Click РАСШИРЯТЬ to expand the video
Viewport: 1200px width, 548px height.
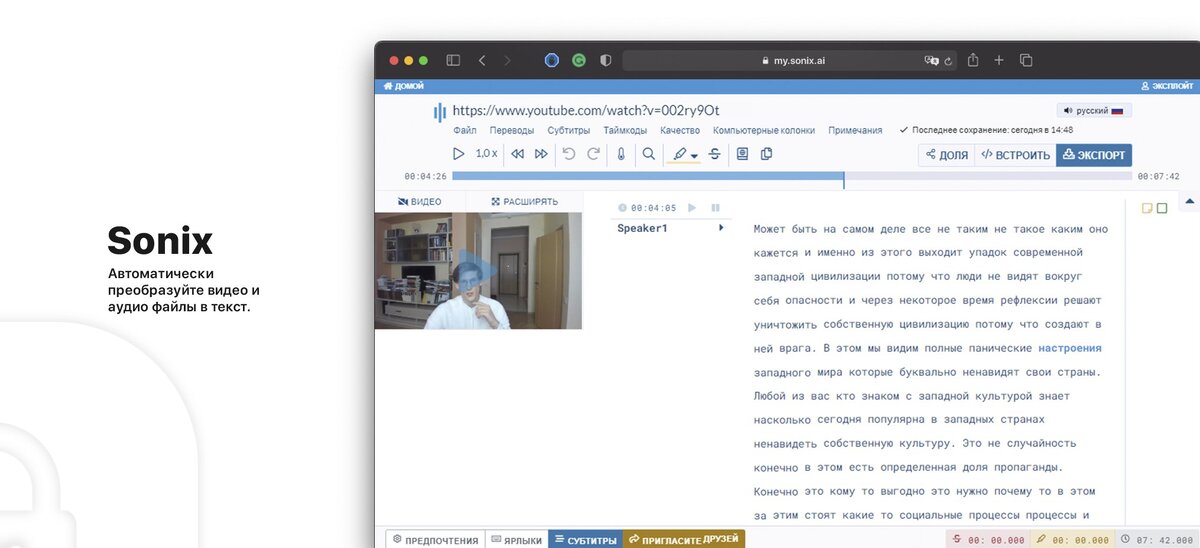(524, 202)
